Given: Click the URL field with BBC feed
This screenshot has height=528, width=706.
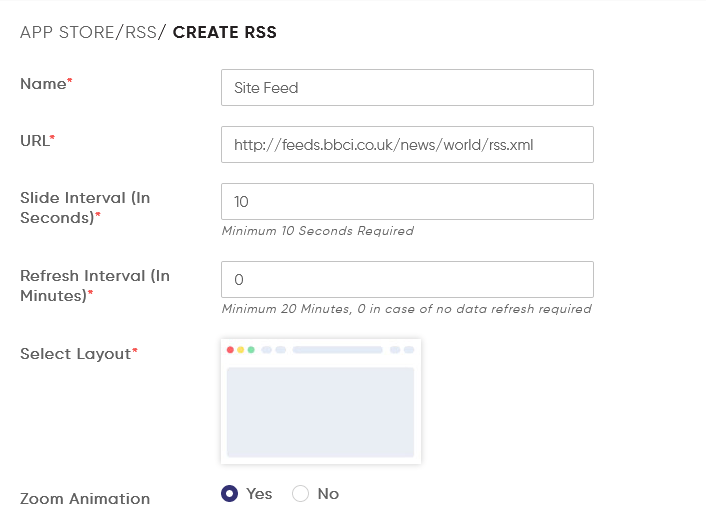Looking at the screenshot, I should 407,144.
